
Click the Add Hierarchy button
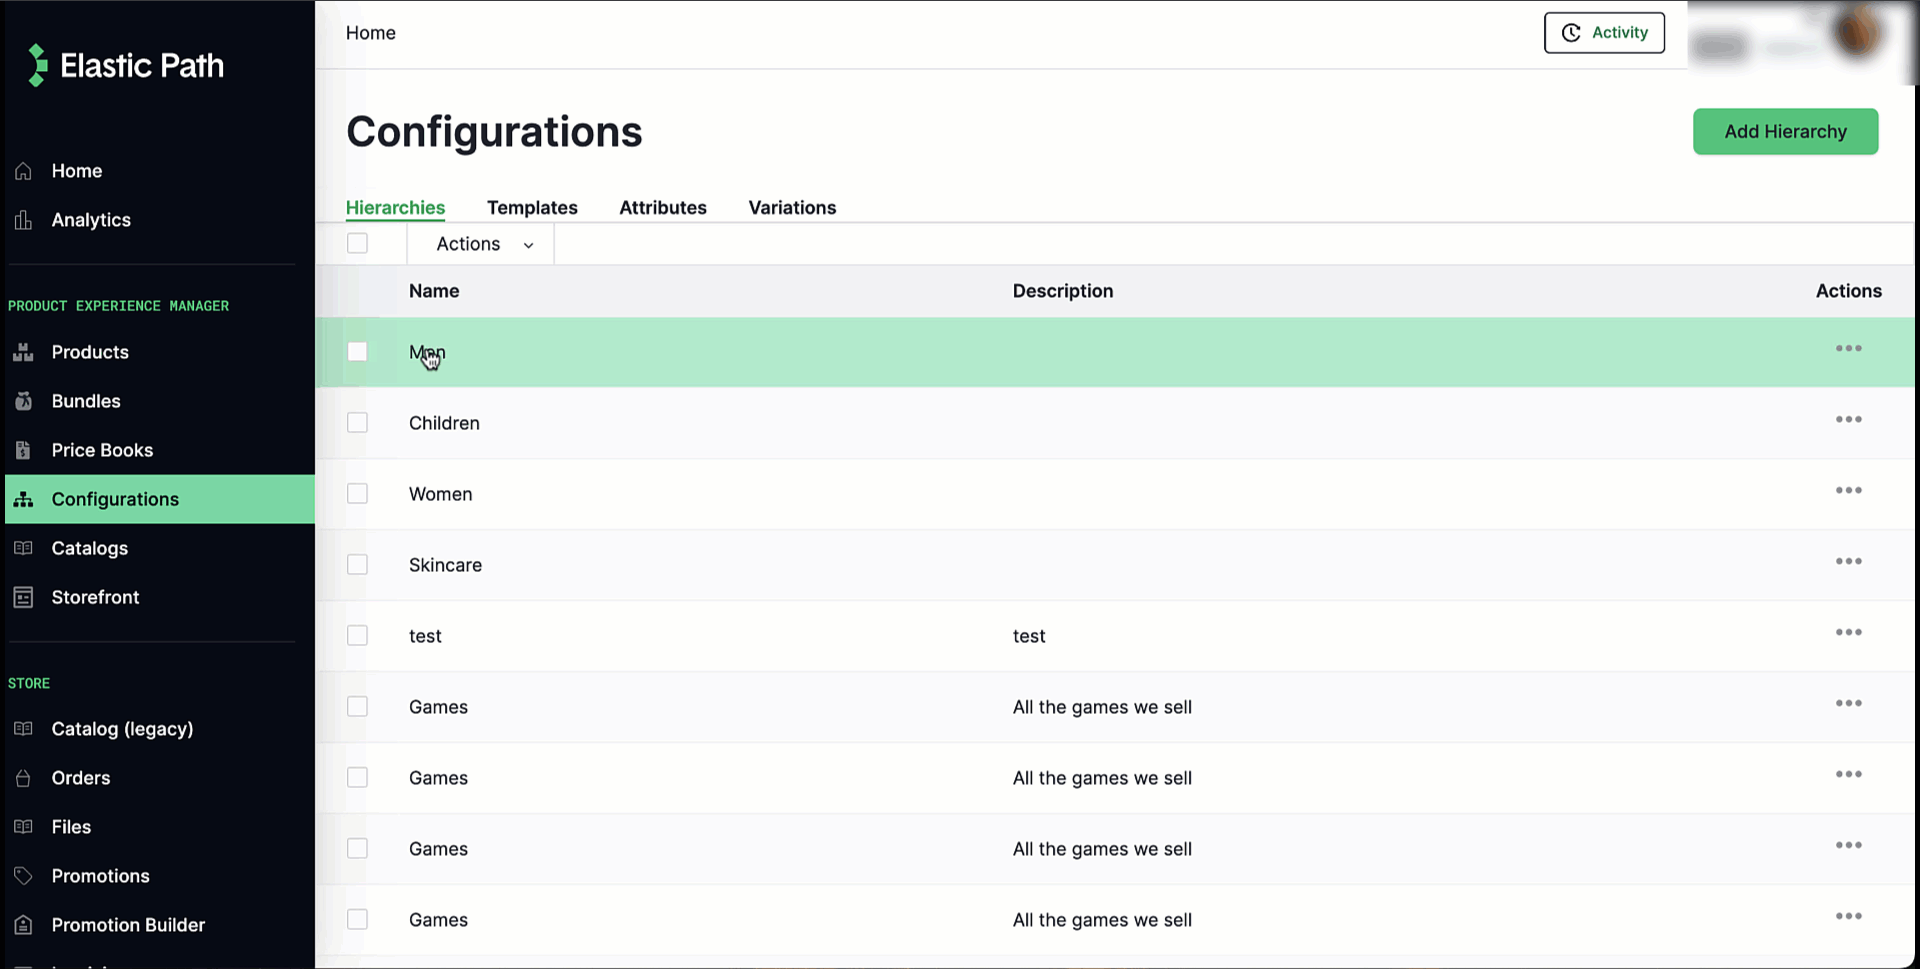click(x=1785, y=131)
